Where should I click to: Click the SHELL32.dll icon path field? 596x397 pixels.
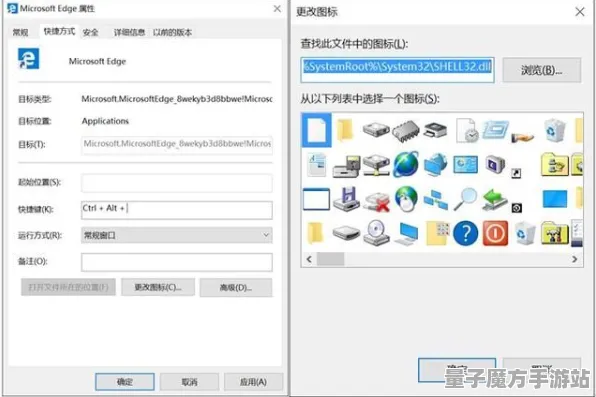(397, 70)
